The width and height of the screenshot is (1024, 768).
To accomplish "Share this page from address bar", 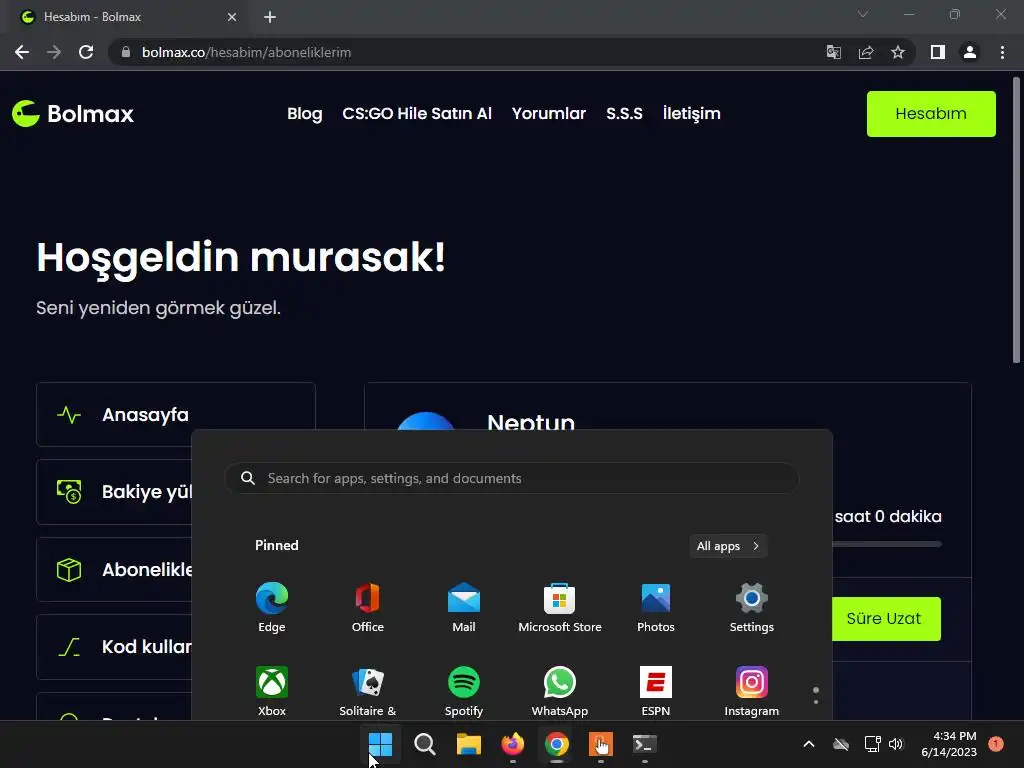I will [866, 52].
